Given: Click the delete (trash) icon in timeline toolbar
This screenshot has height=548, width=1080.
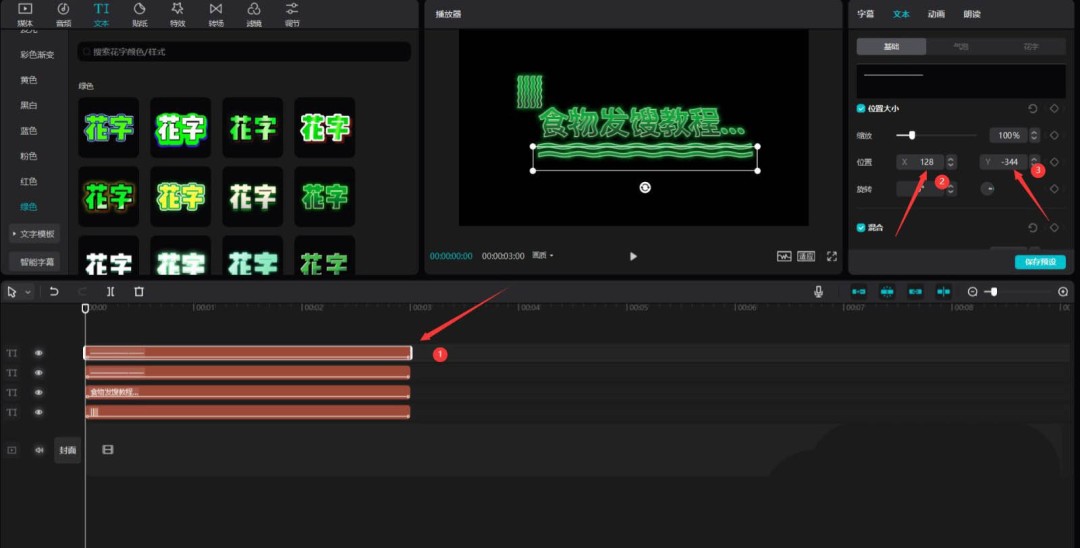Looking at the screenshot, I should [139, 292].
